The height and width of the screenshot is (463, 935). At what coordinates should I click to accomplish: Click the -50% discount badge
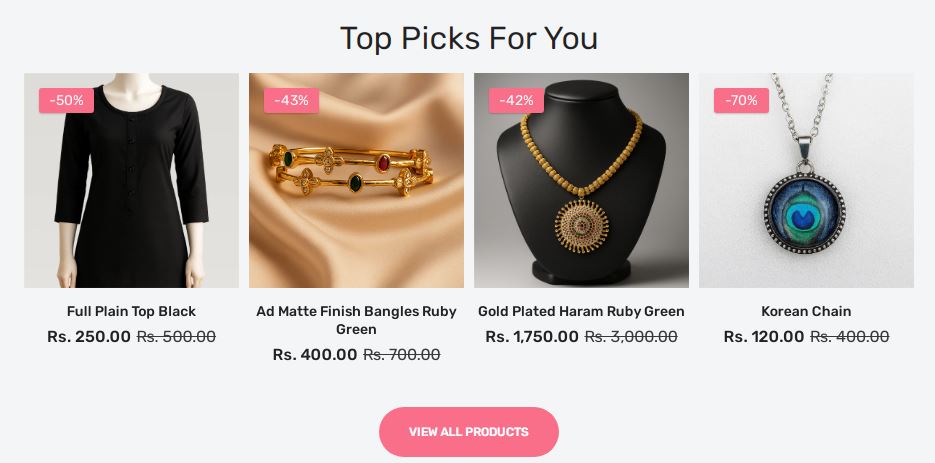click(66, 100)
